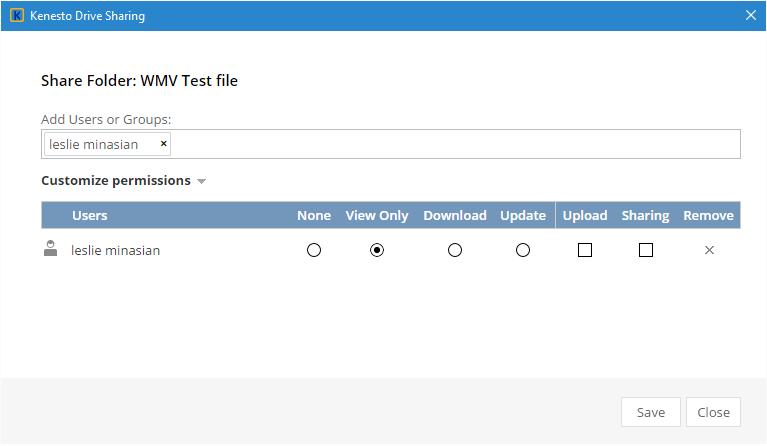Screen dimensions: 767x446
Task: Close the Kenesto Drive Sharing window
Action: pos(751,15)
